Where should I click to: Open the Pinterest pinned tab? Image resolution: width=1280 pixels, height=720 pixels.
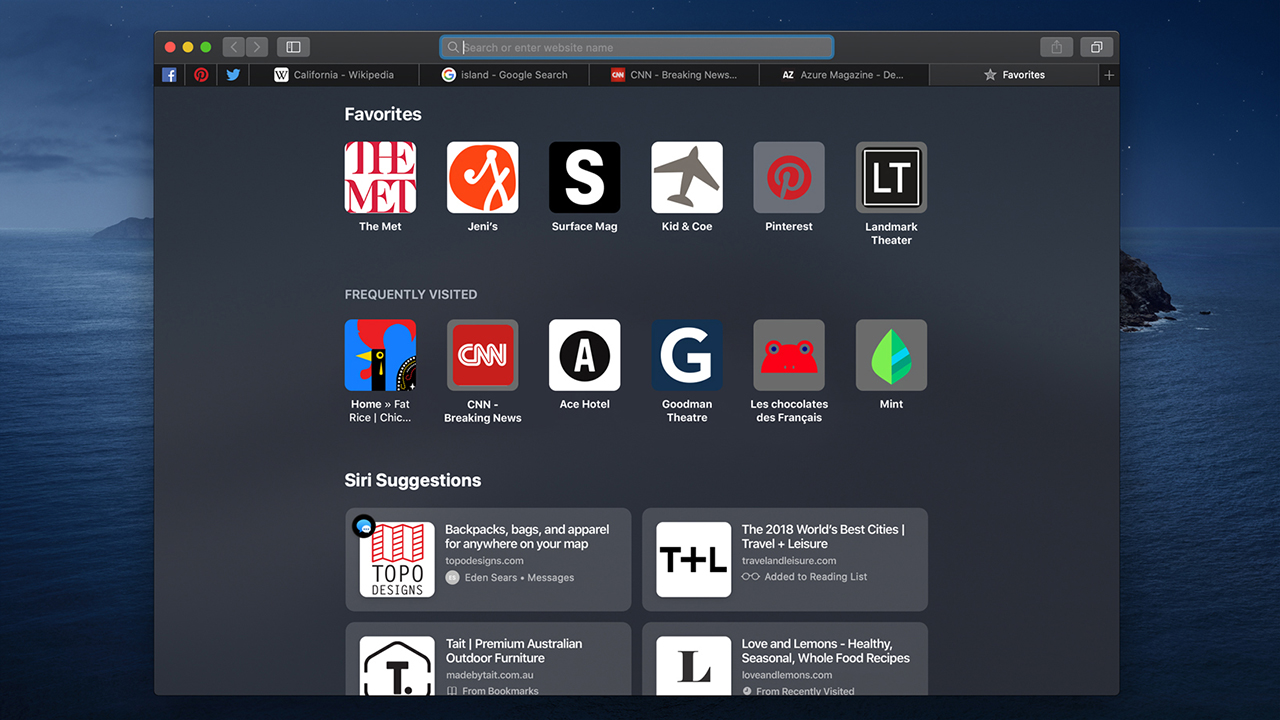[x=201, y=75]
